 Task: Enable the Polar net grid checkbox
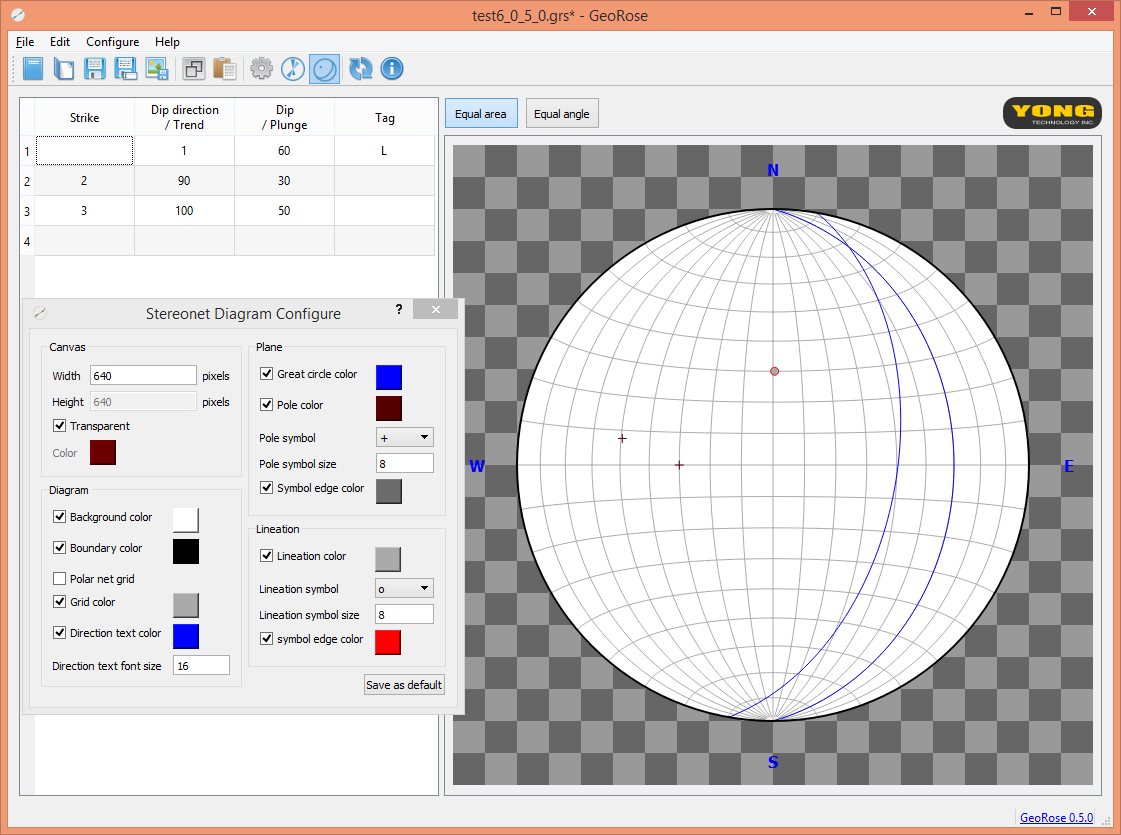click(x=60, y=578)
